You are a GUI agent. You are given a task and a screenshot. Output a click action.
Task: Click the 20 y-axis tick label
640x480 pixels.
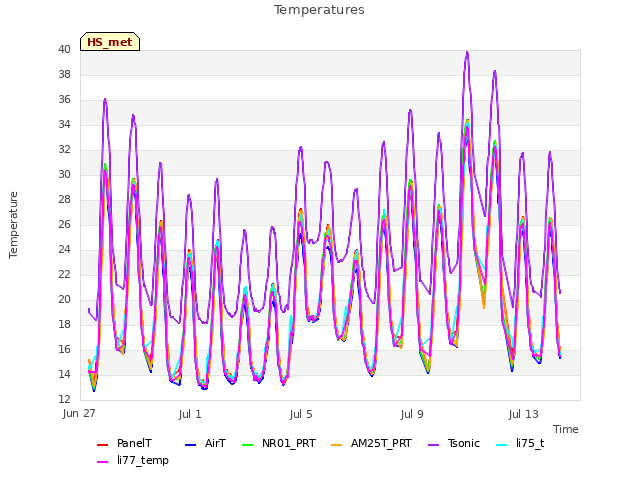pyautogui.click(x=64, y=299)
